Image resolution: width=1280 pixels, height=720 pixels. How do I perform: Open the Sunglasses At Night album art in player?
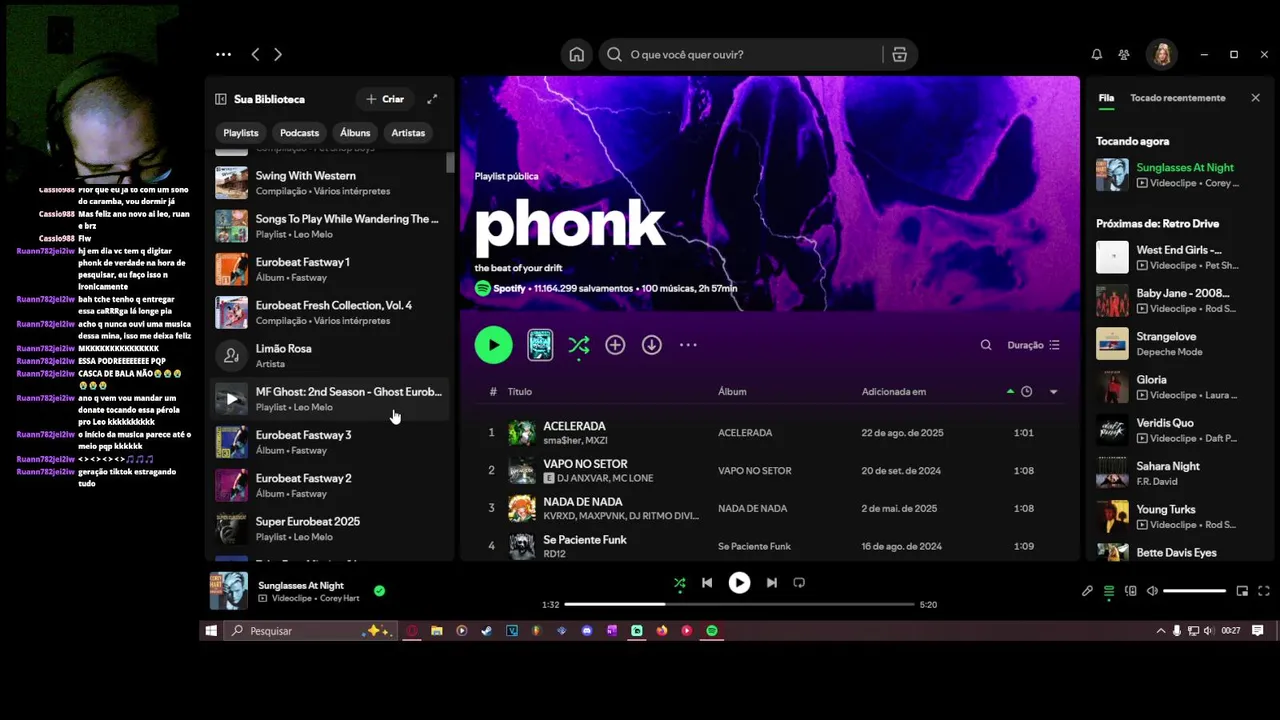pos(228,591)
